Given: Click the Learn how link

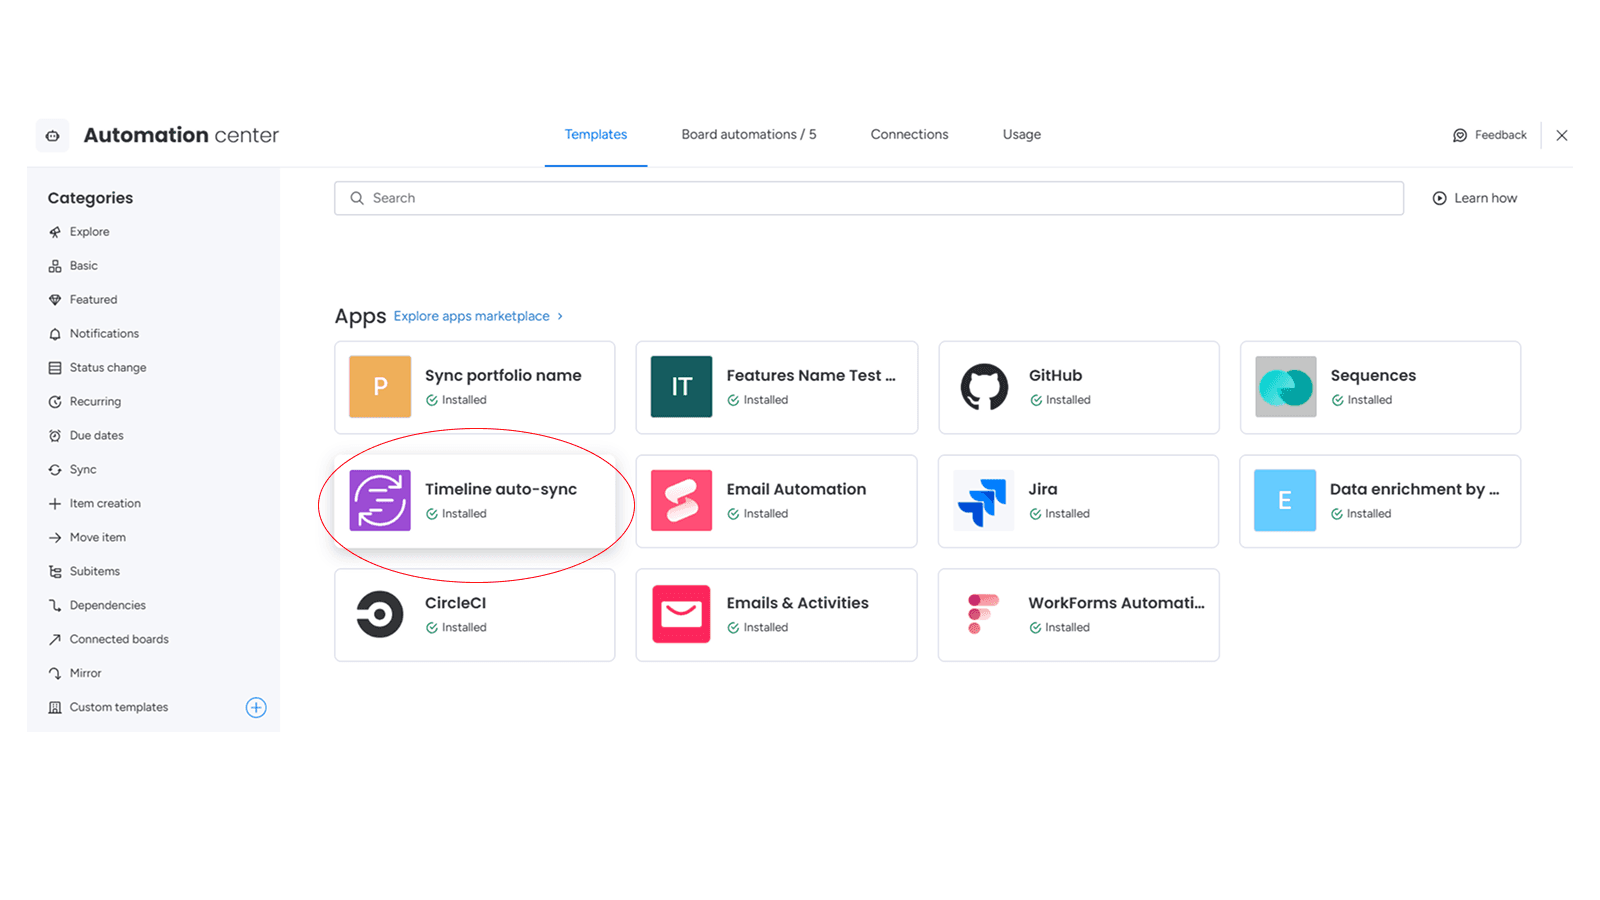Looking at the screenshot, I should (x=1485, y=197).
